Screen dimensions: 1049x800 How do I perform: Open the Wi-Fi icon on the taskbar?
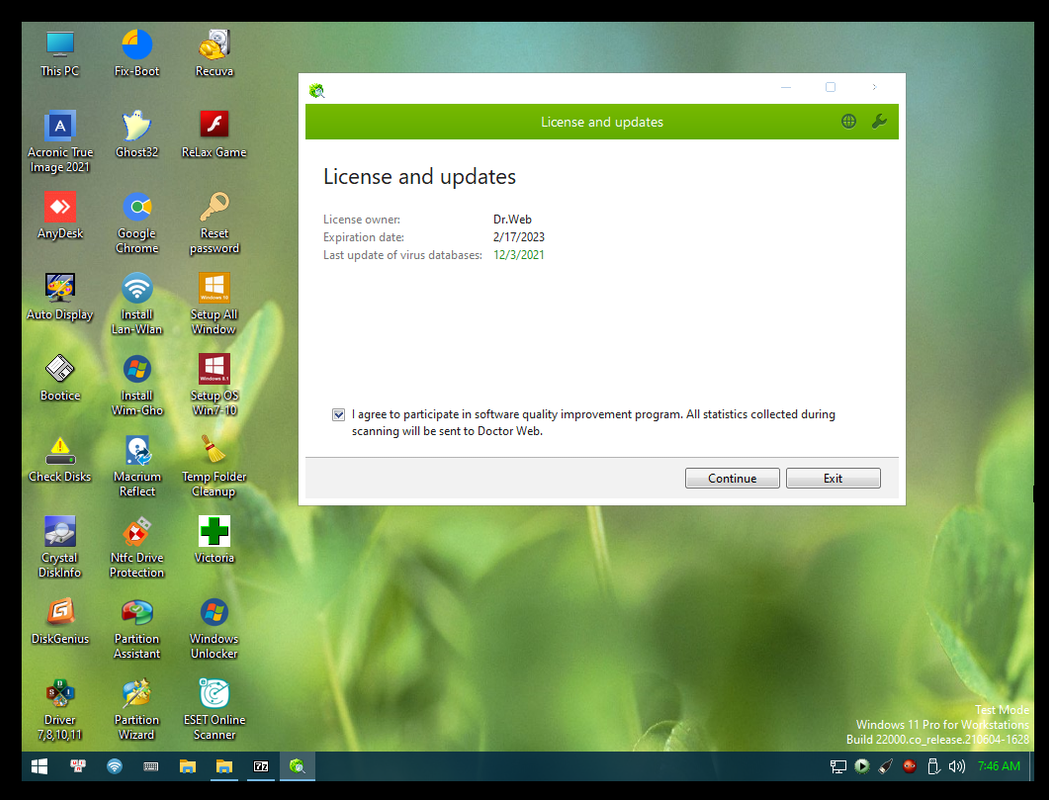[x=114, y=767]
